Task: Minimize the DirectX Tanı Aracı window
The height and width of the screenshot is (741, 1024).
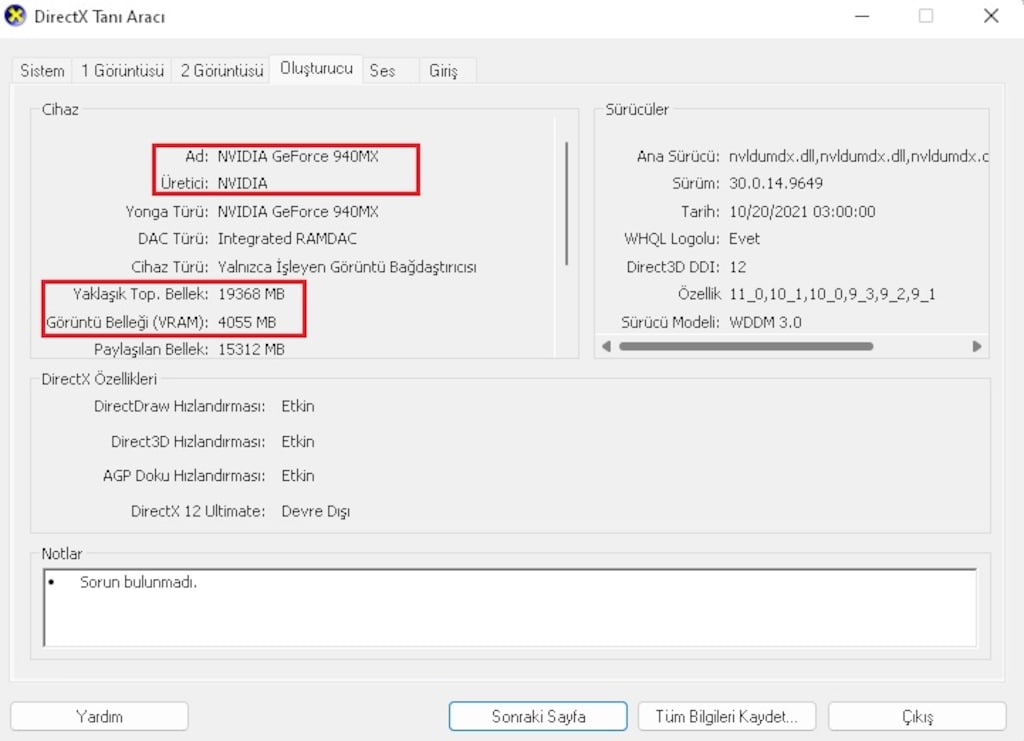Action: click(862, 16)
